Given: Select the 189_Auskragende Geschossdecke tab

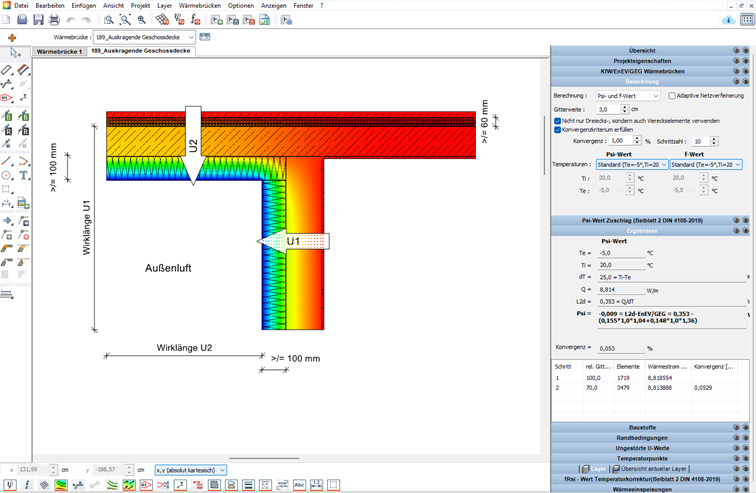Looking at the screenshot, I should 141,51.
